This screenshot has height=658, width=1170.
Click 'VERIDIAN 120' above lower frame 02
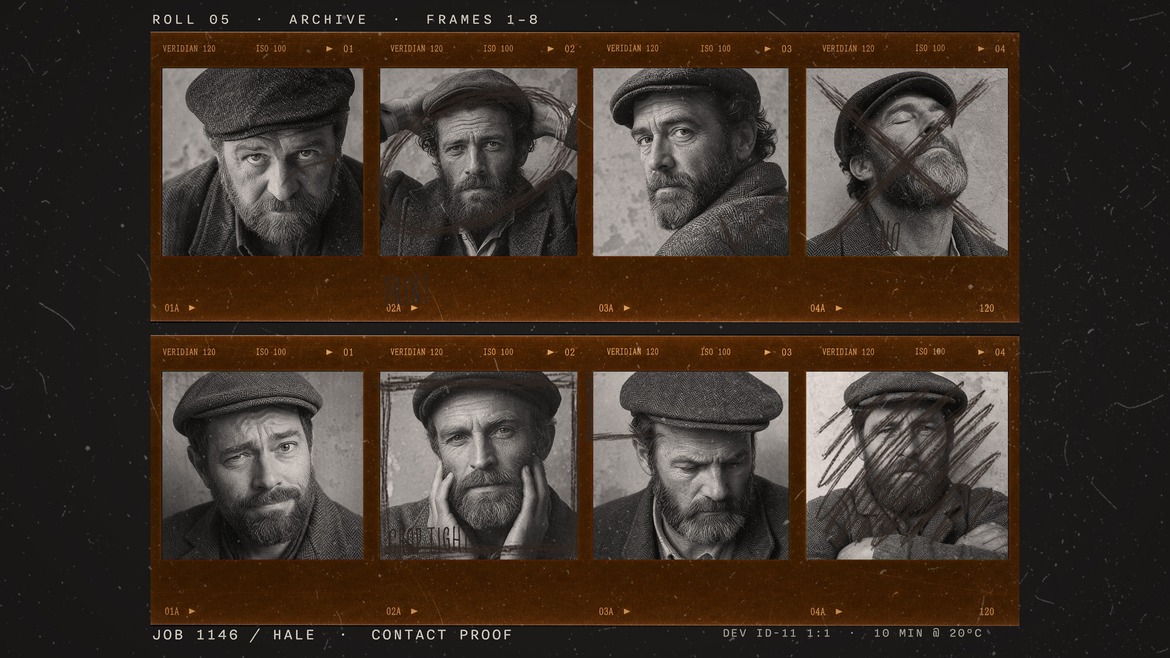416,352
